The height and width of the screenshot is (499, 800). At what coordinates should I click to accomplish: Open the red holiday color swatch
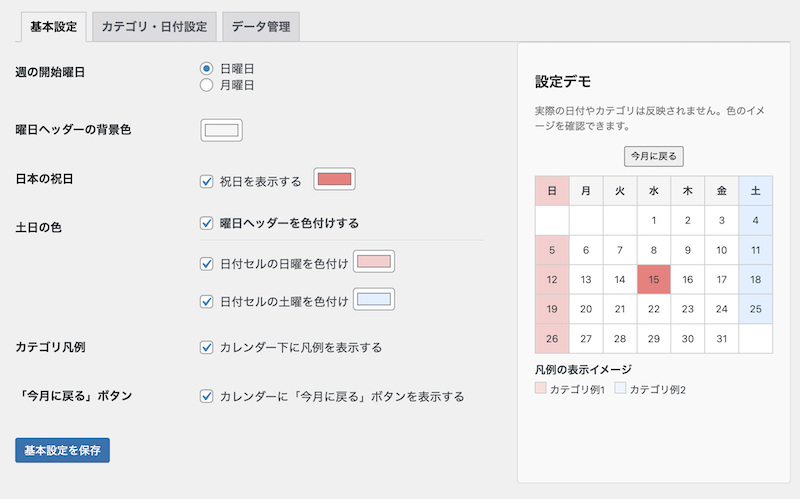click(x=335, y=180)
